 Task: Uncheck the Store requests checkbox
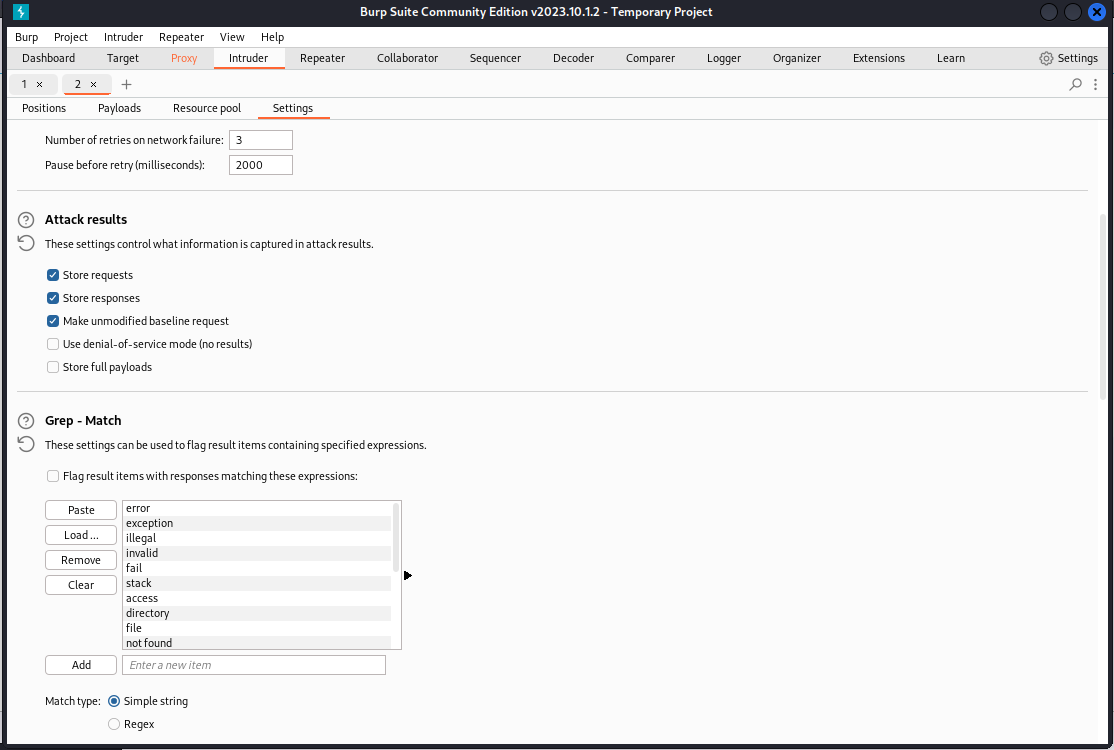pos(53,275)
